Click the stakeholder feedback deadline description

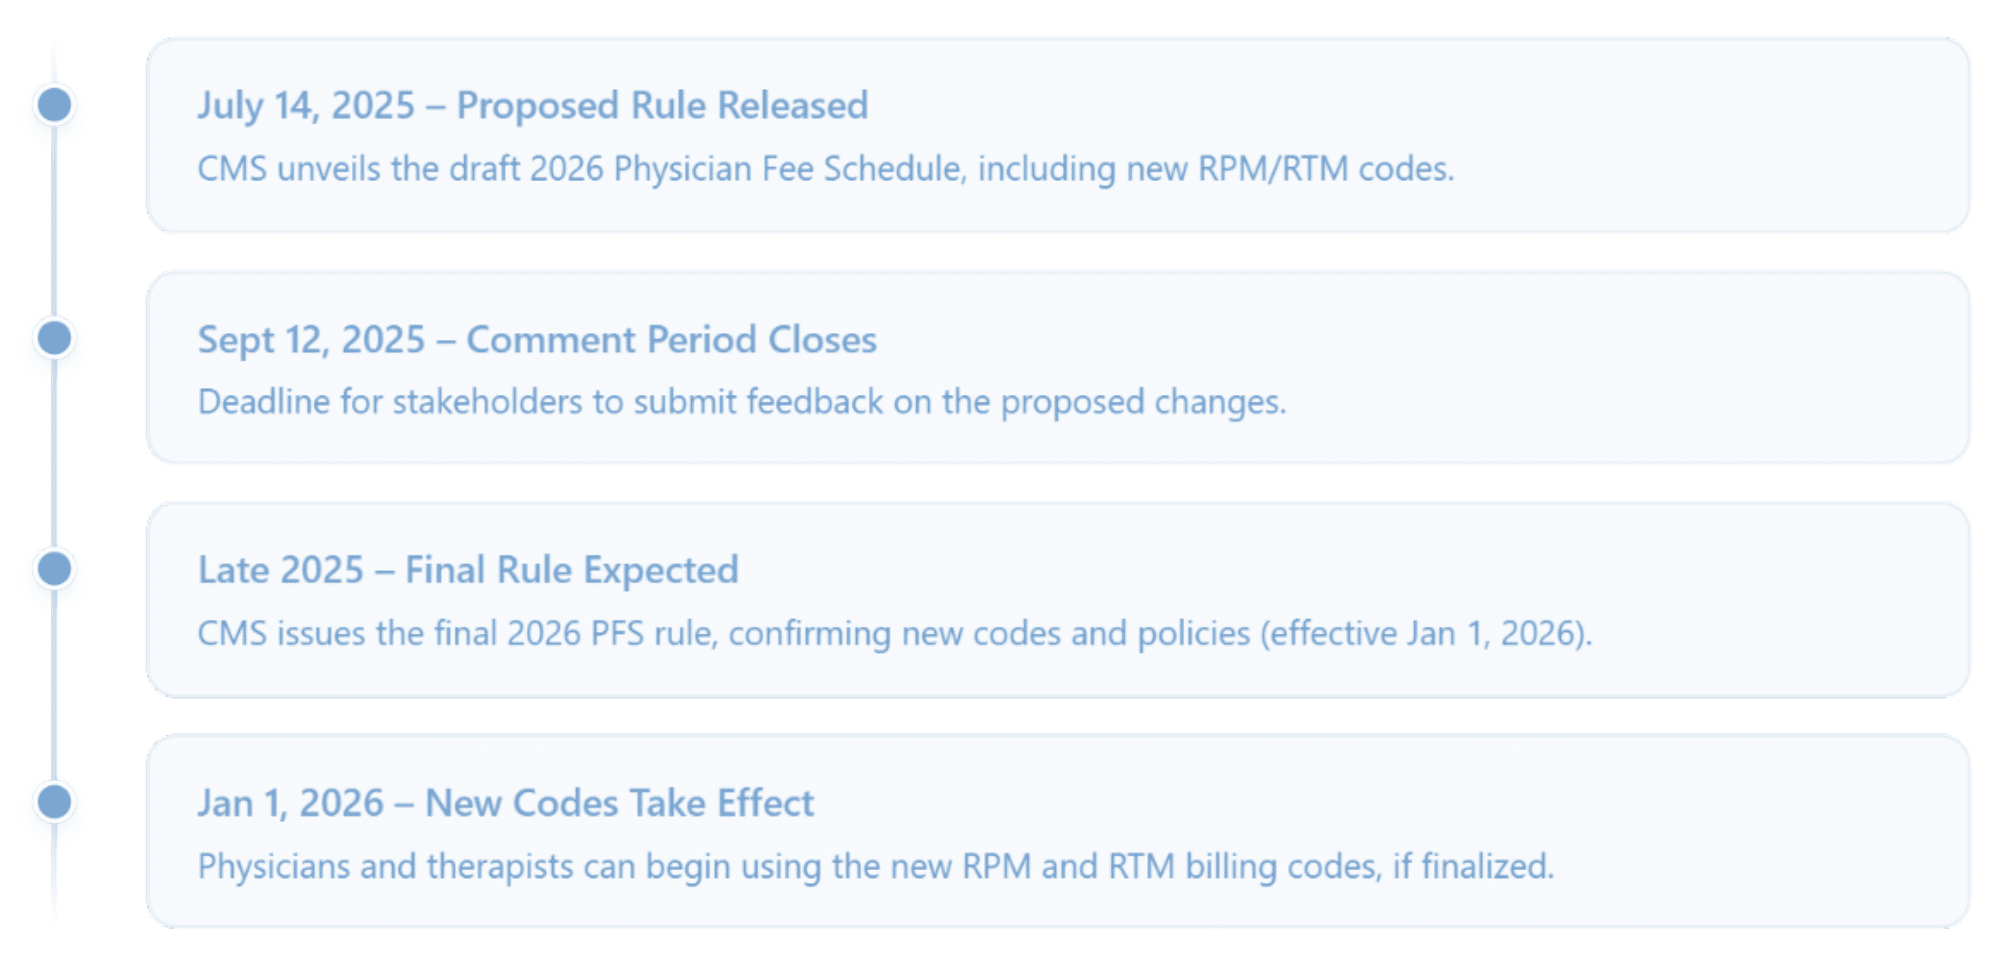[x=742, y=402]
